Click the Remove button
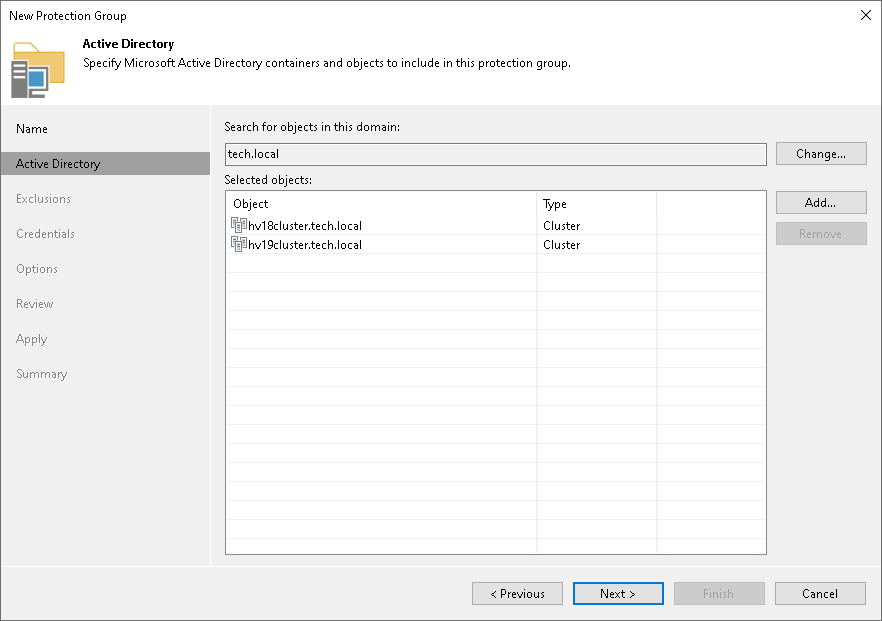 pos(821,233)
